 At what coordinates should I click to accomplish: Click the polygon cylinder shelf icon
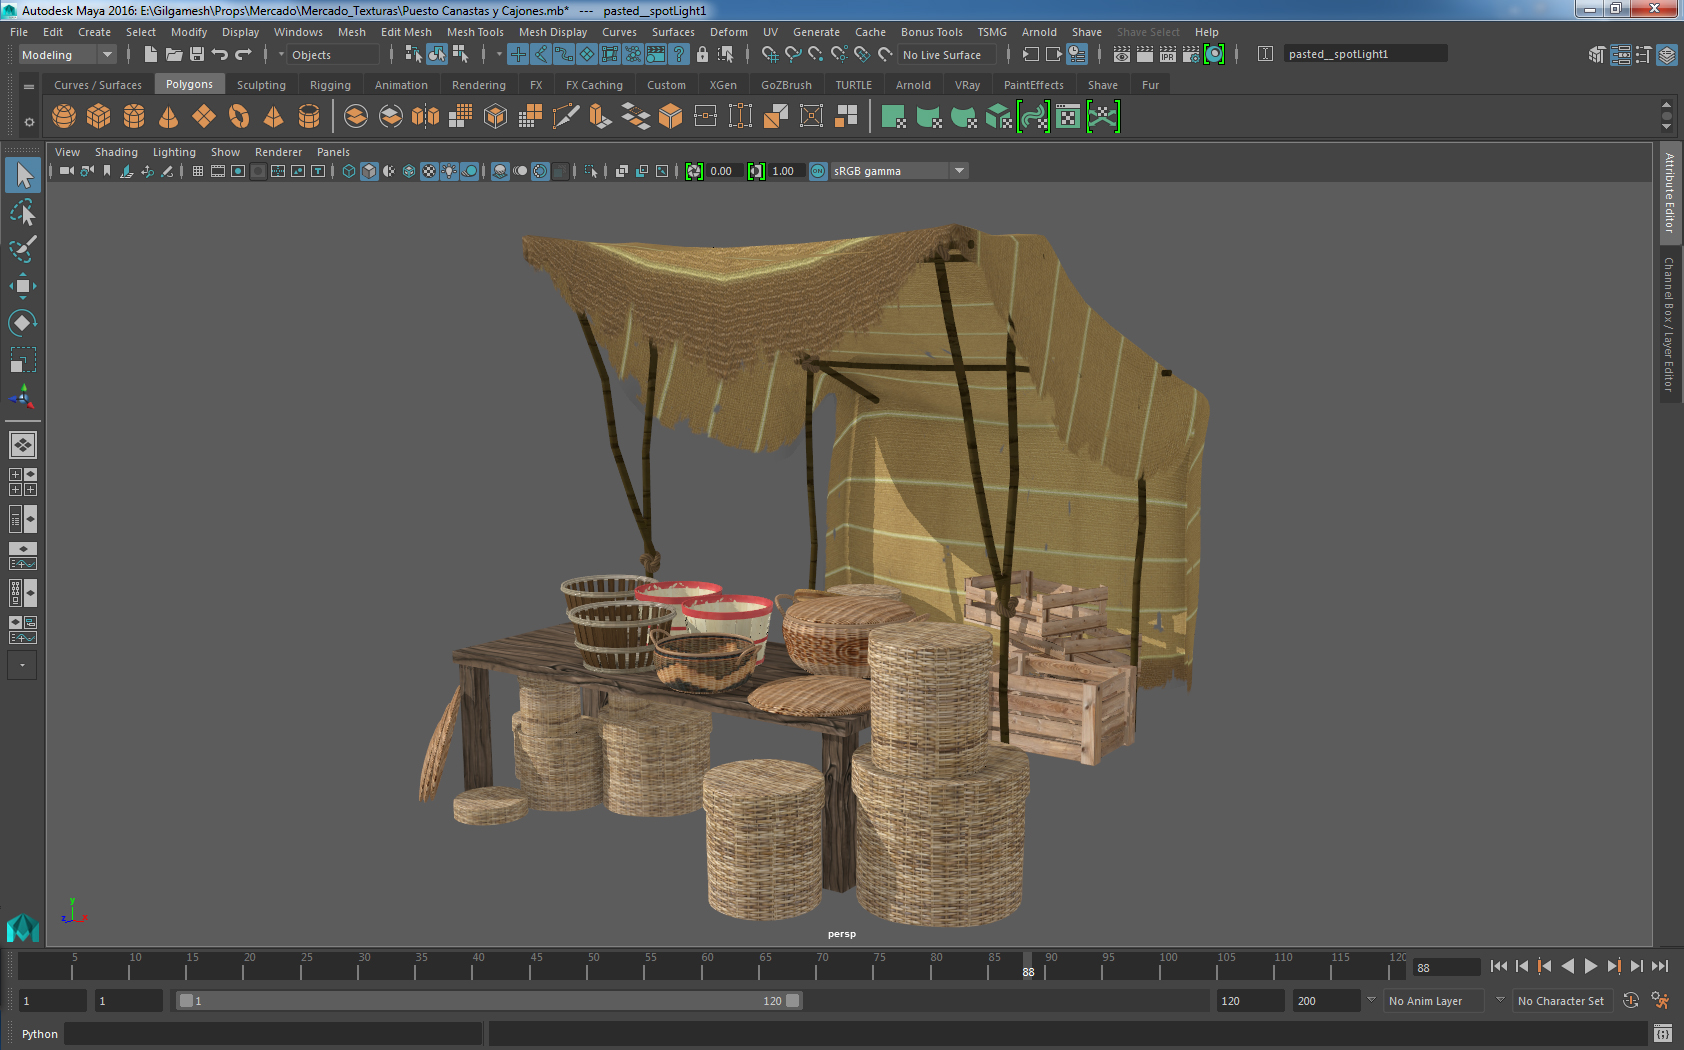point(134,117)
